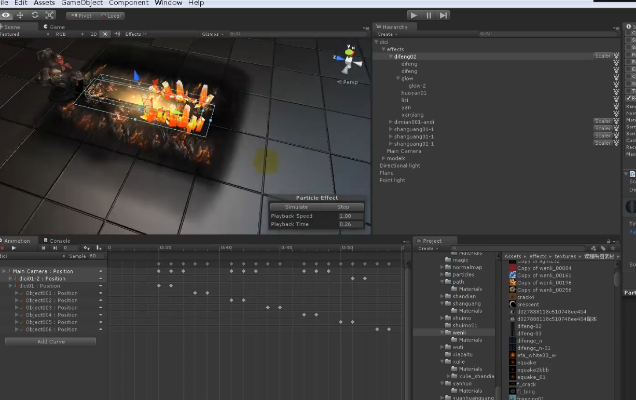Select the Rotate tool in toolbar

[36, 15]
